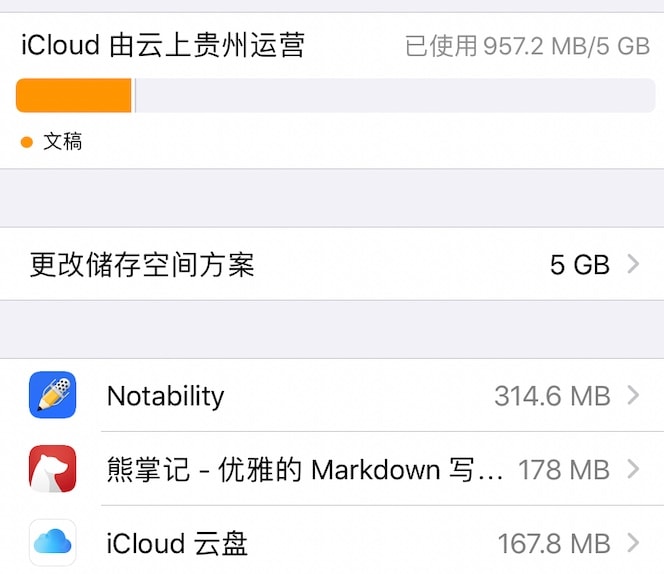Click the iCloud 由云上贵州运营 heading

click(x=163, y=44)
